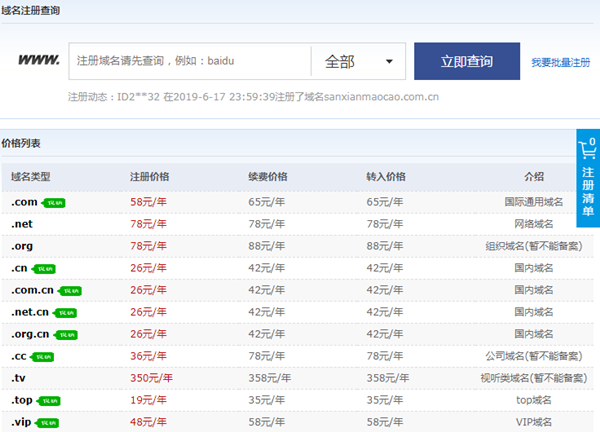The image size is (600, 432).
Task: Click the 公司域名(暂不能备案) description
Action: coord(534,356)
